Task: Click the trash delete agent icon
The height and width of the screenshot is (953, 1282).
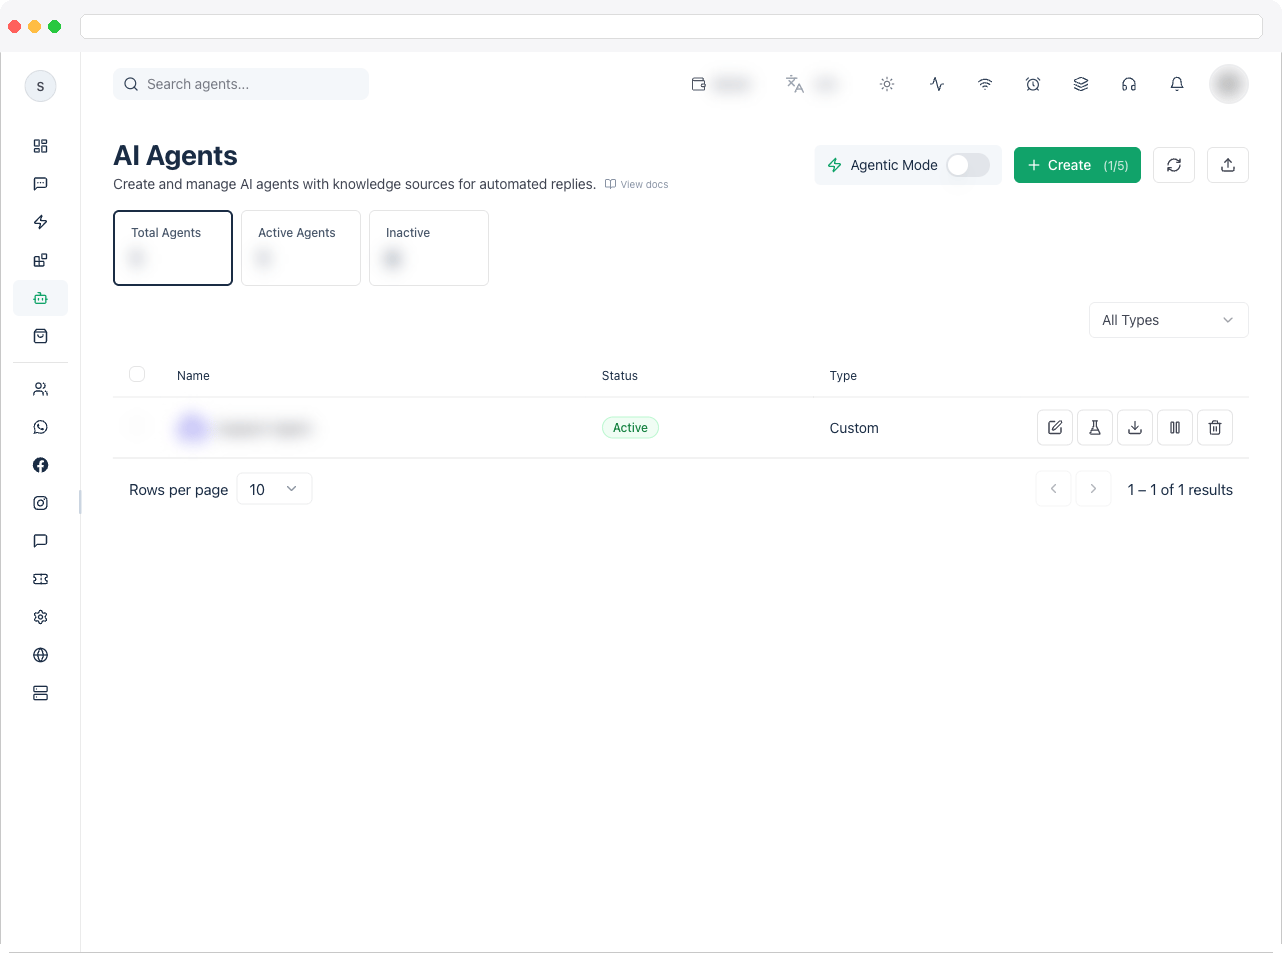Action: [1215, 428]
